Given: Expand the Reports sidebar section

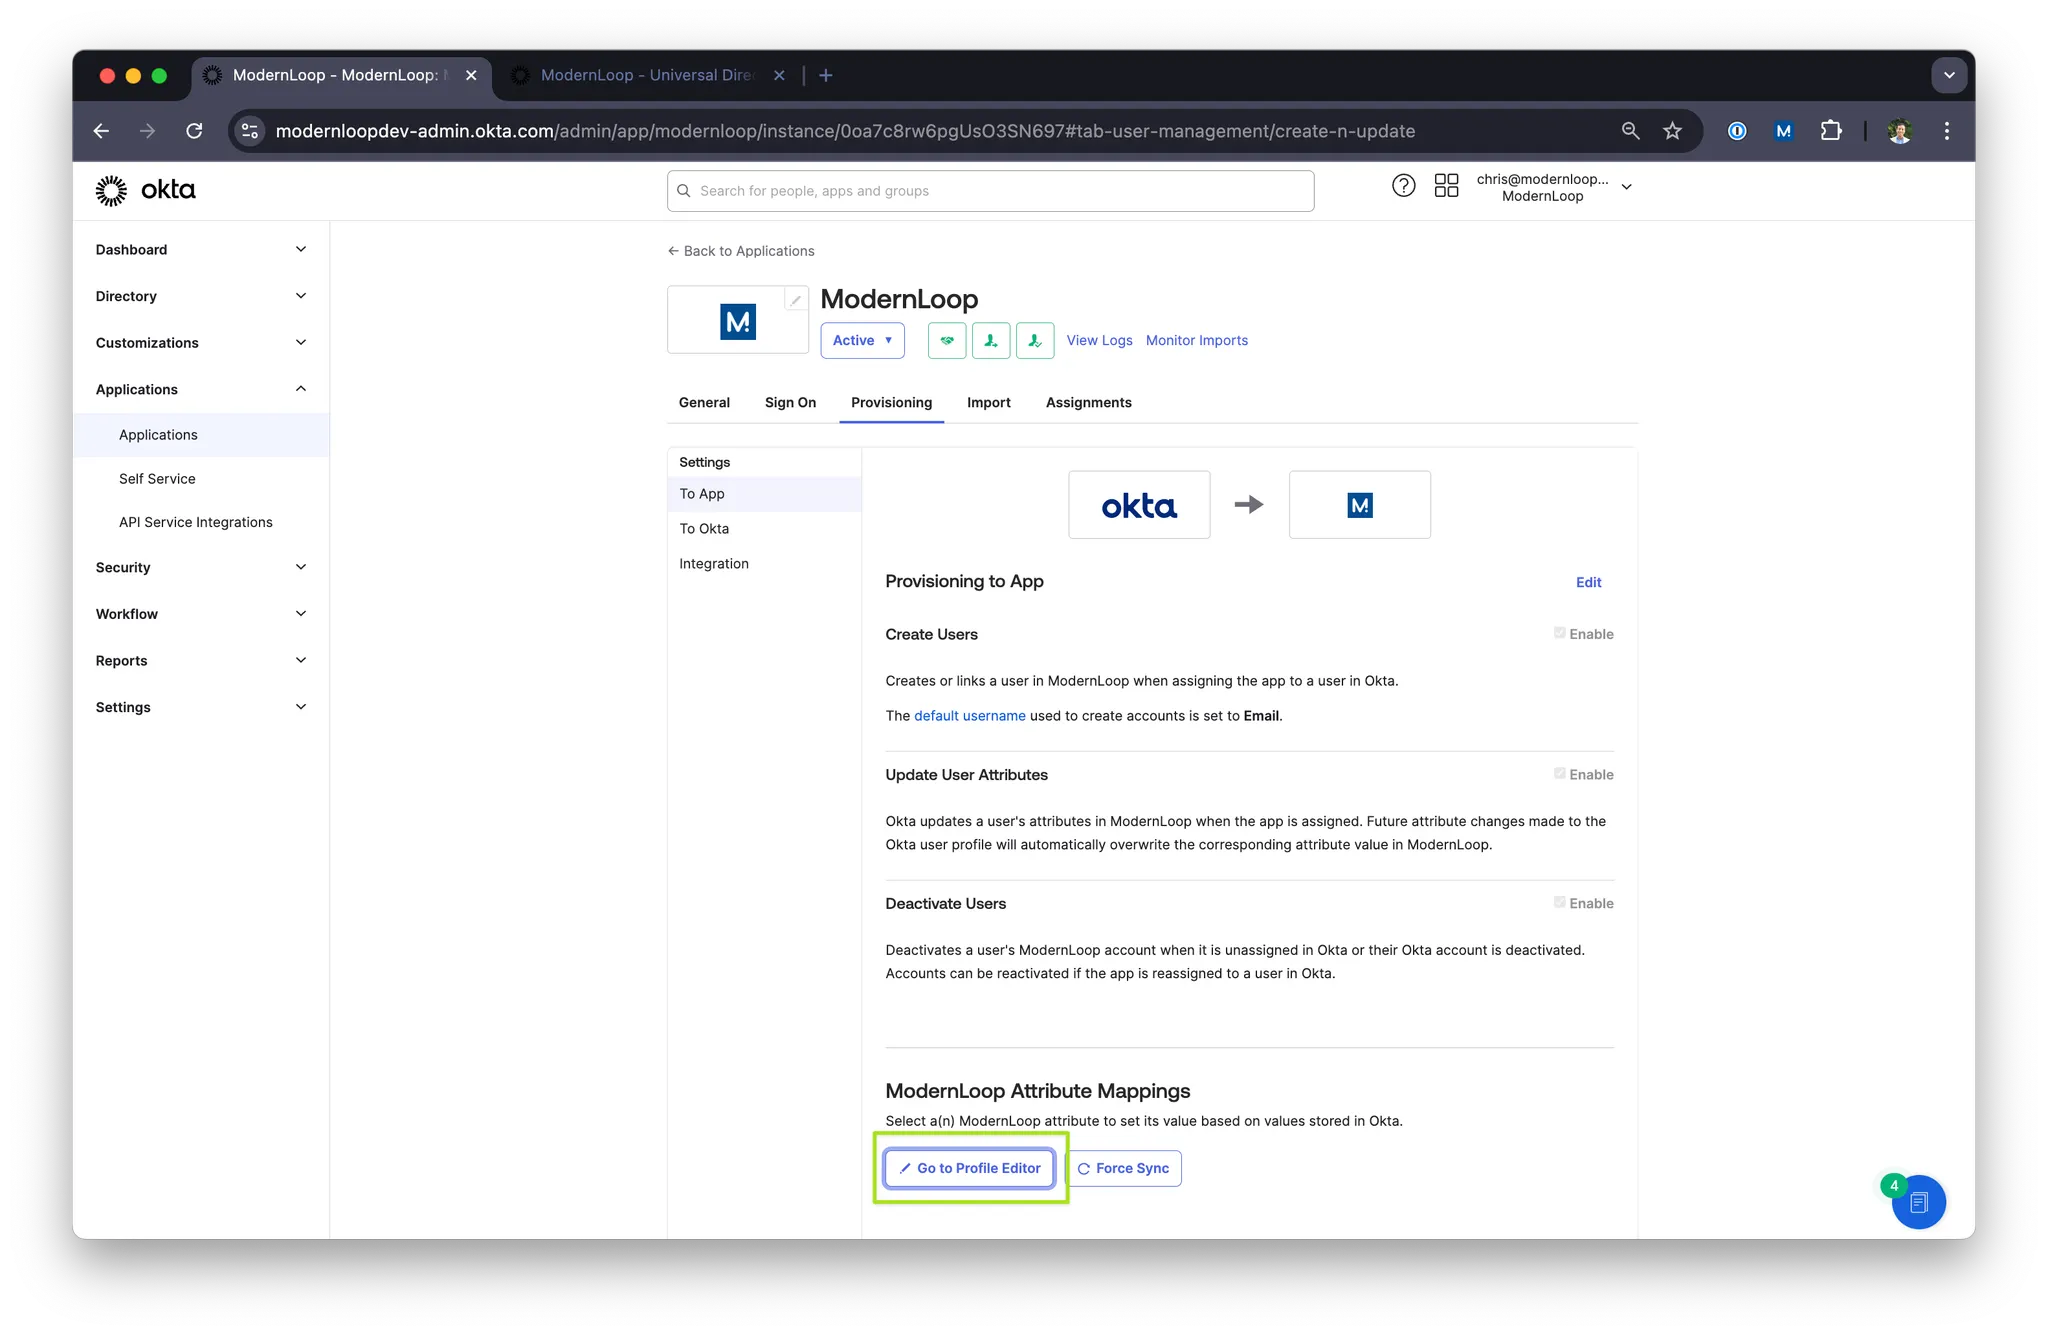Looking at the screenshot, I should [201, 661].
